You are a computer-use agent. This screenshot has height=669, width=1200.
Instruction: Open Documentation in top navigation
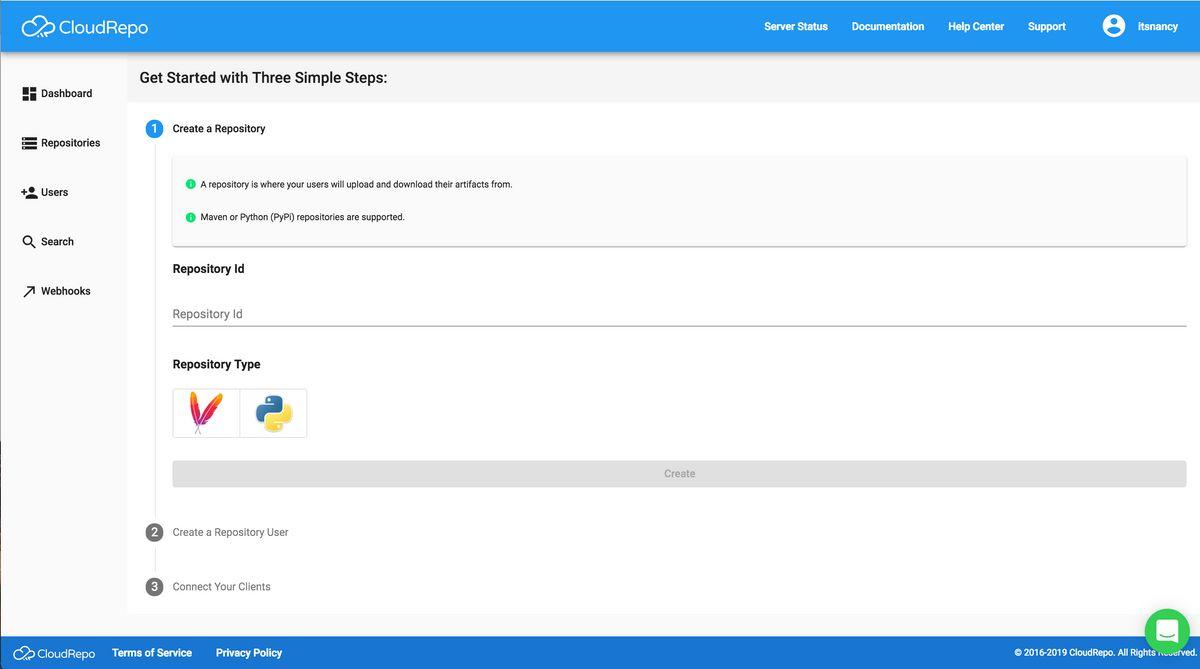tap(887, 27)
